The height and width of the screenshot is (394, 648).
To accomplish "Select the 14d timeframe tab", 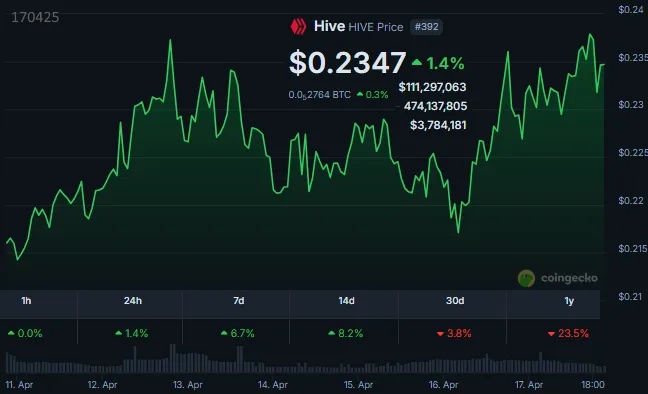I will point(346,301).
